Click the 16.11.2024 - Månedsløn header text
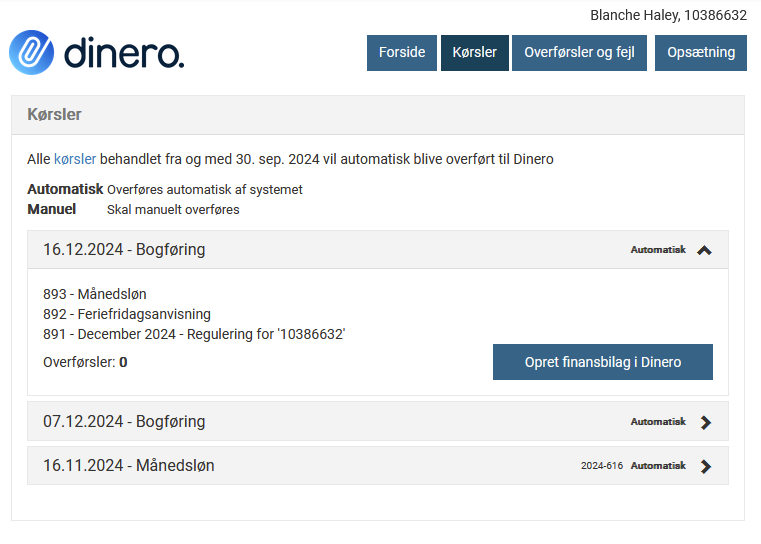Image resolution: width=761 pixels, height=544 pixels. pyautogui.click(x=129, y=465)
